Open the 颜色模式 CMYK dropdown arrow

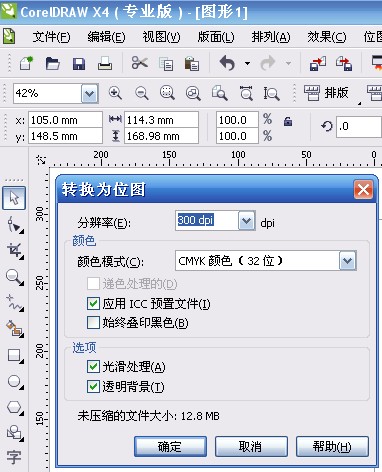click(x=348, y=261)
